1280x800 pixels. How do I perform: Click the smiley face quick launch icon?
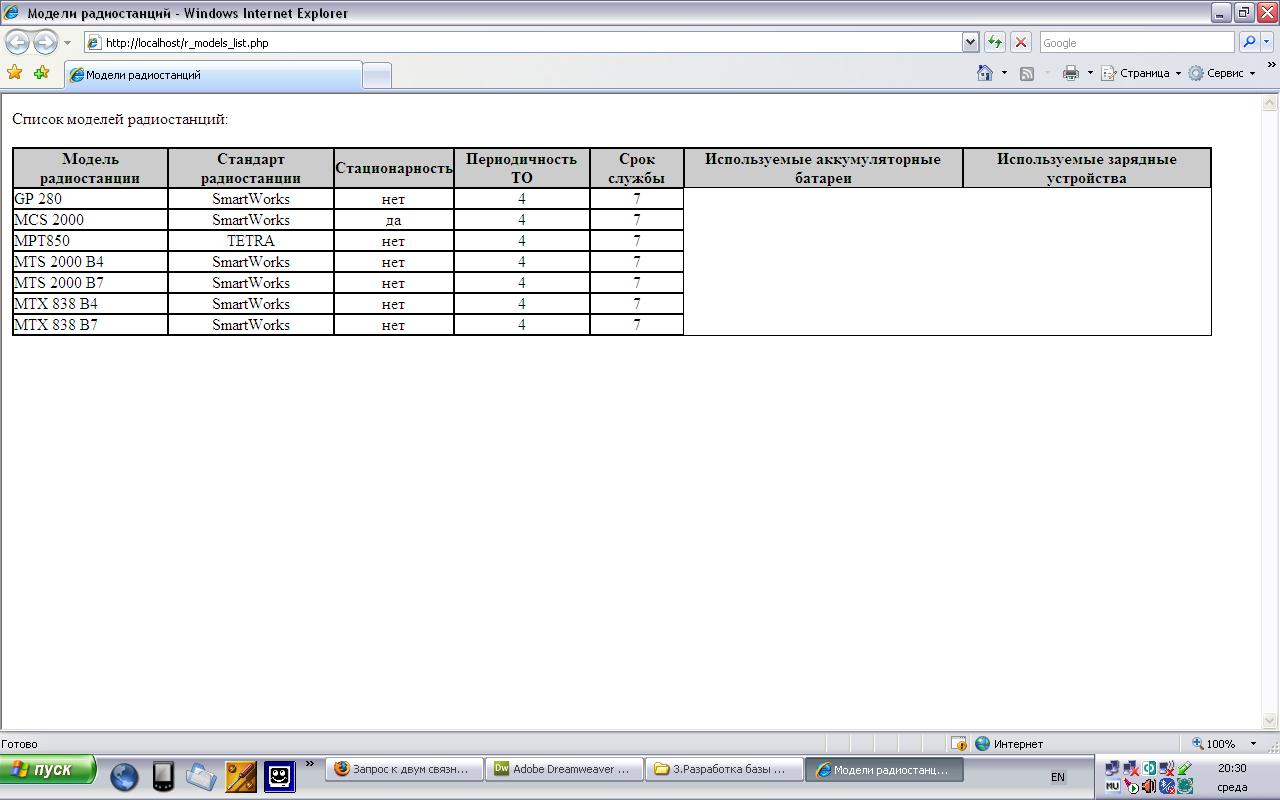(x=280, y=777)
